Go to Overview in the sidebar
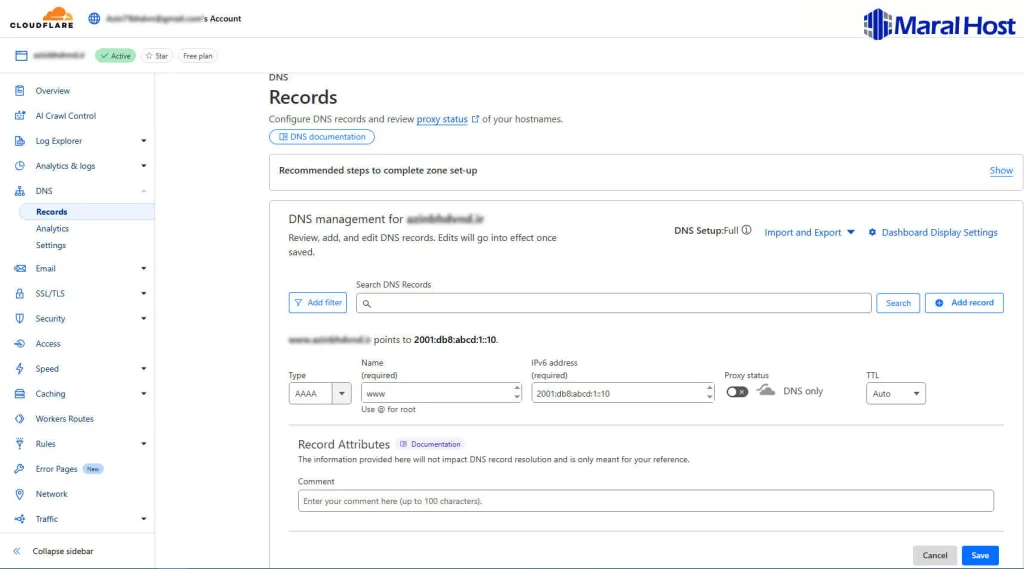Screen dimensions: 1024x569 52,91
